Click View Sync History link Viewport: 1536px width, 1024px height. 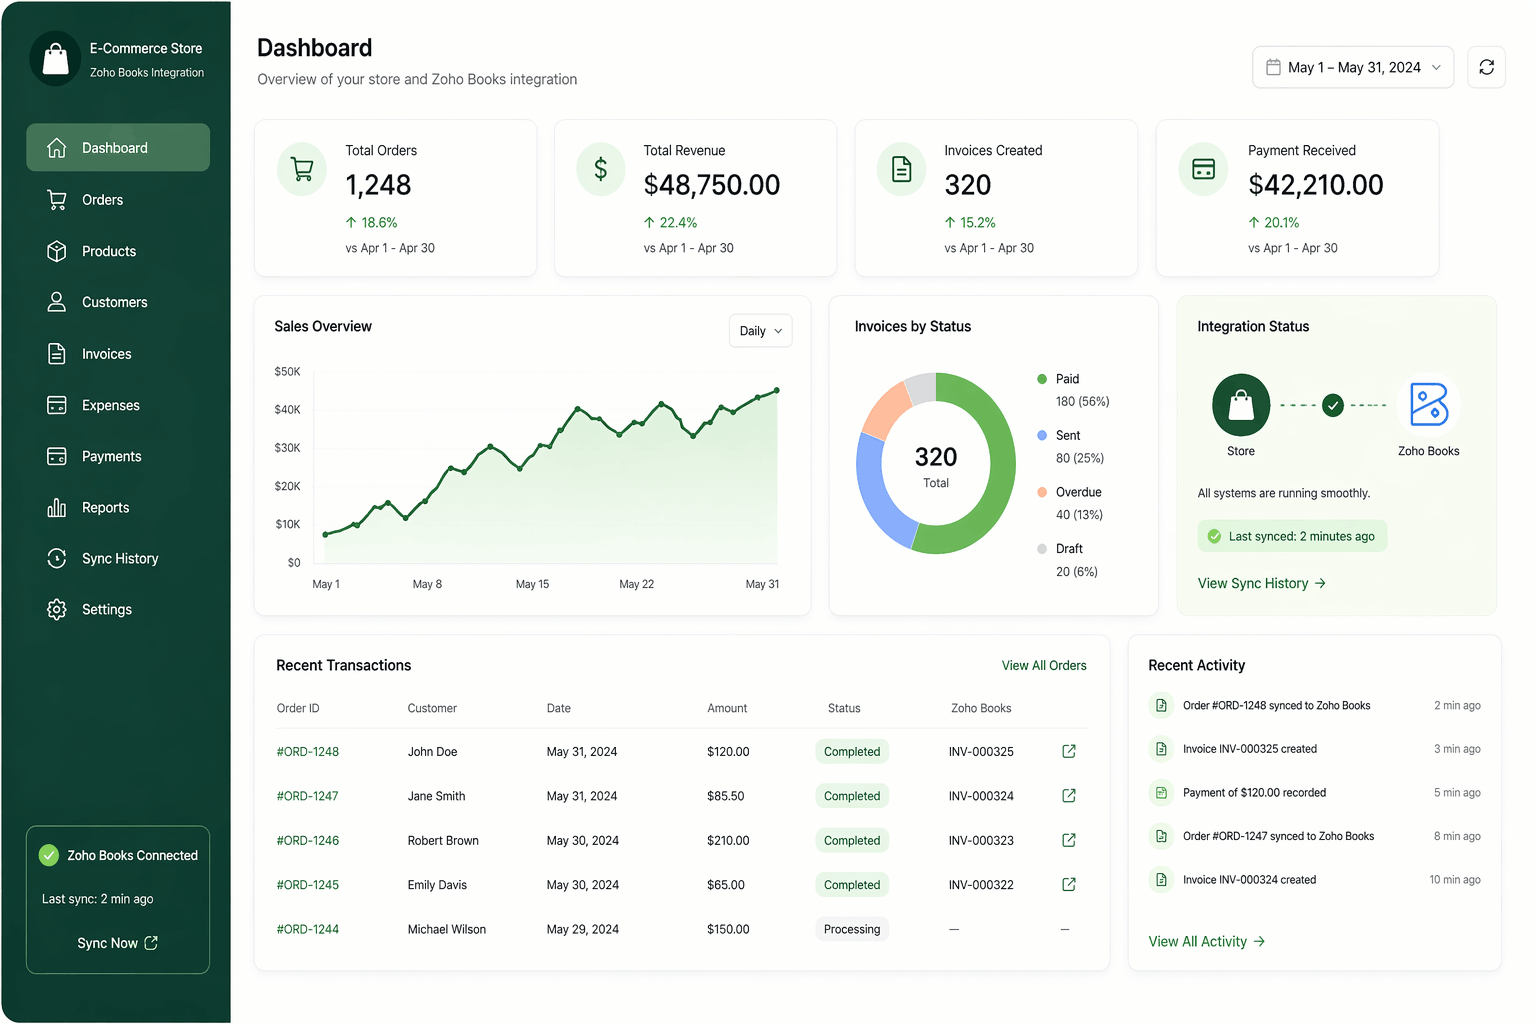[x=1262, y=584]
